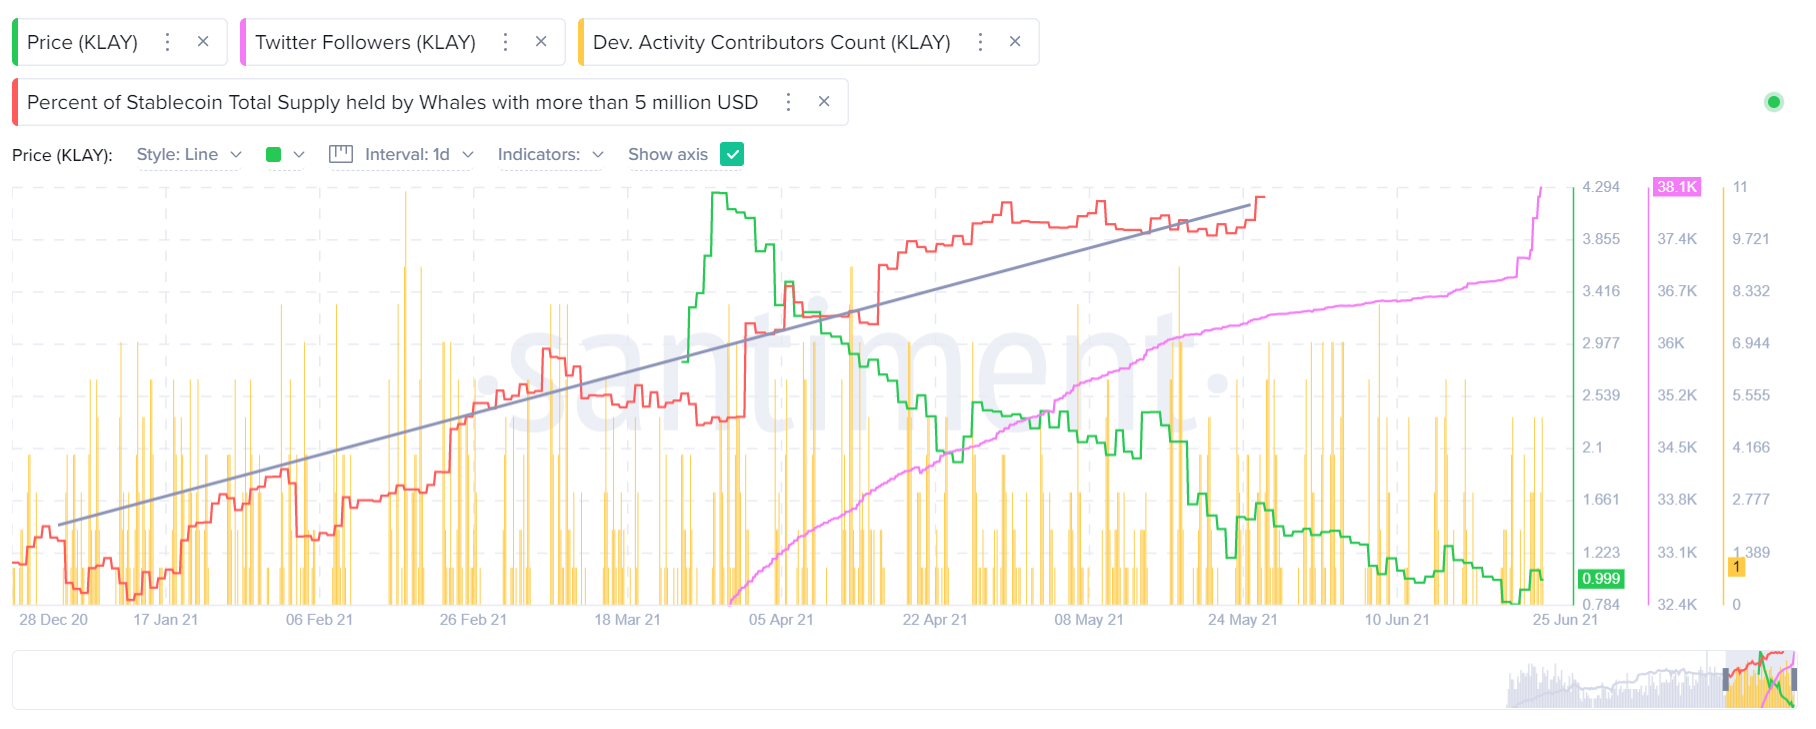Click the green live status indicator dot
The image size is (1816, 729).
(x=1774, y=102)
